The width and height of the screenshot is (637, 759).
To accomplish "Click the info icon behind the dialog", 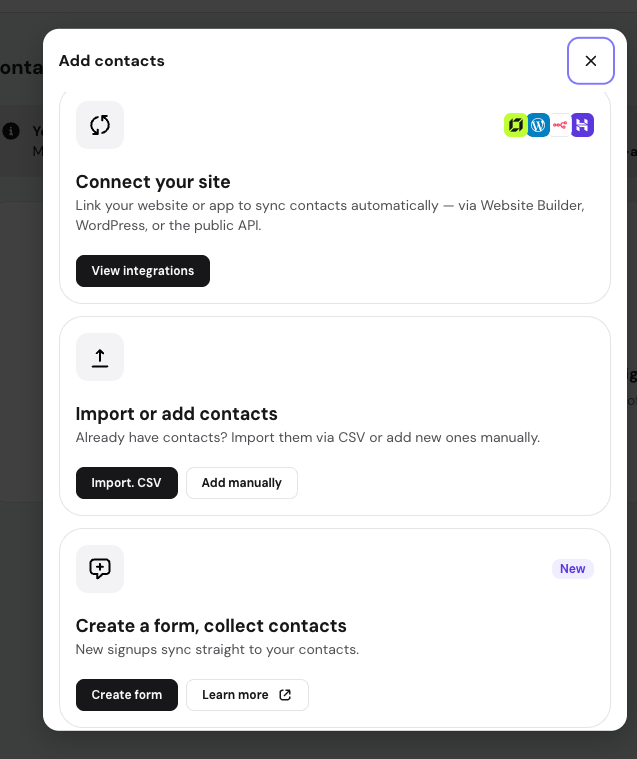I will (11, 131).
